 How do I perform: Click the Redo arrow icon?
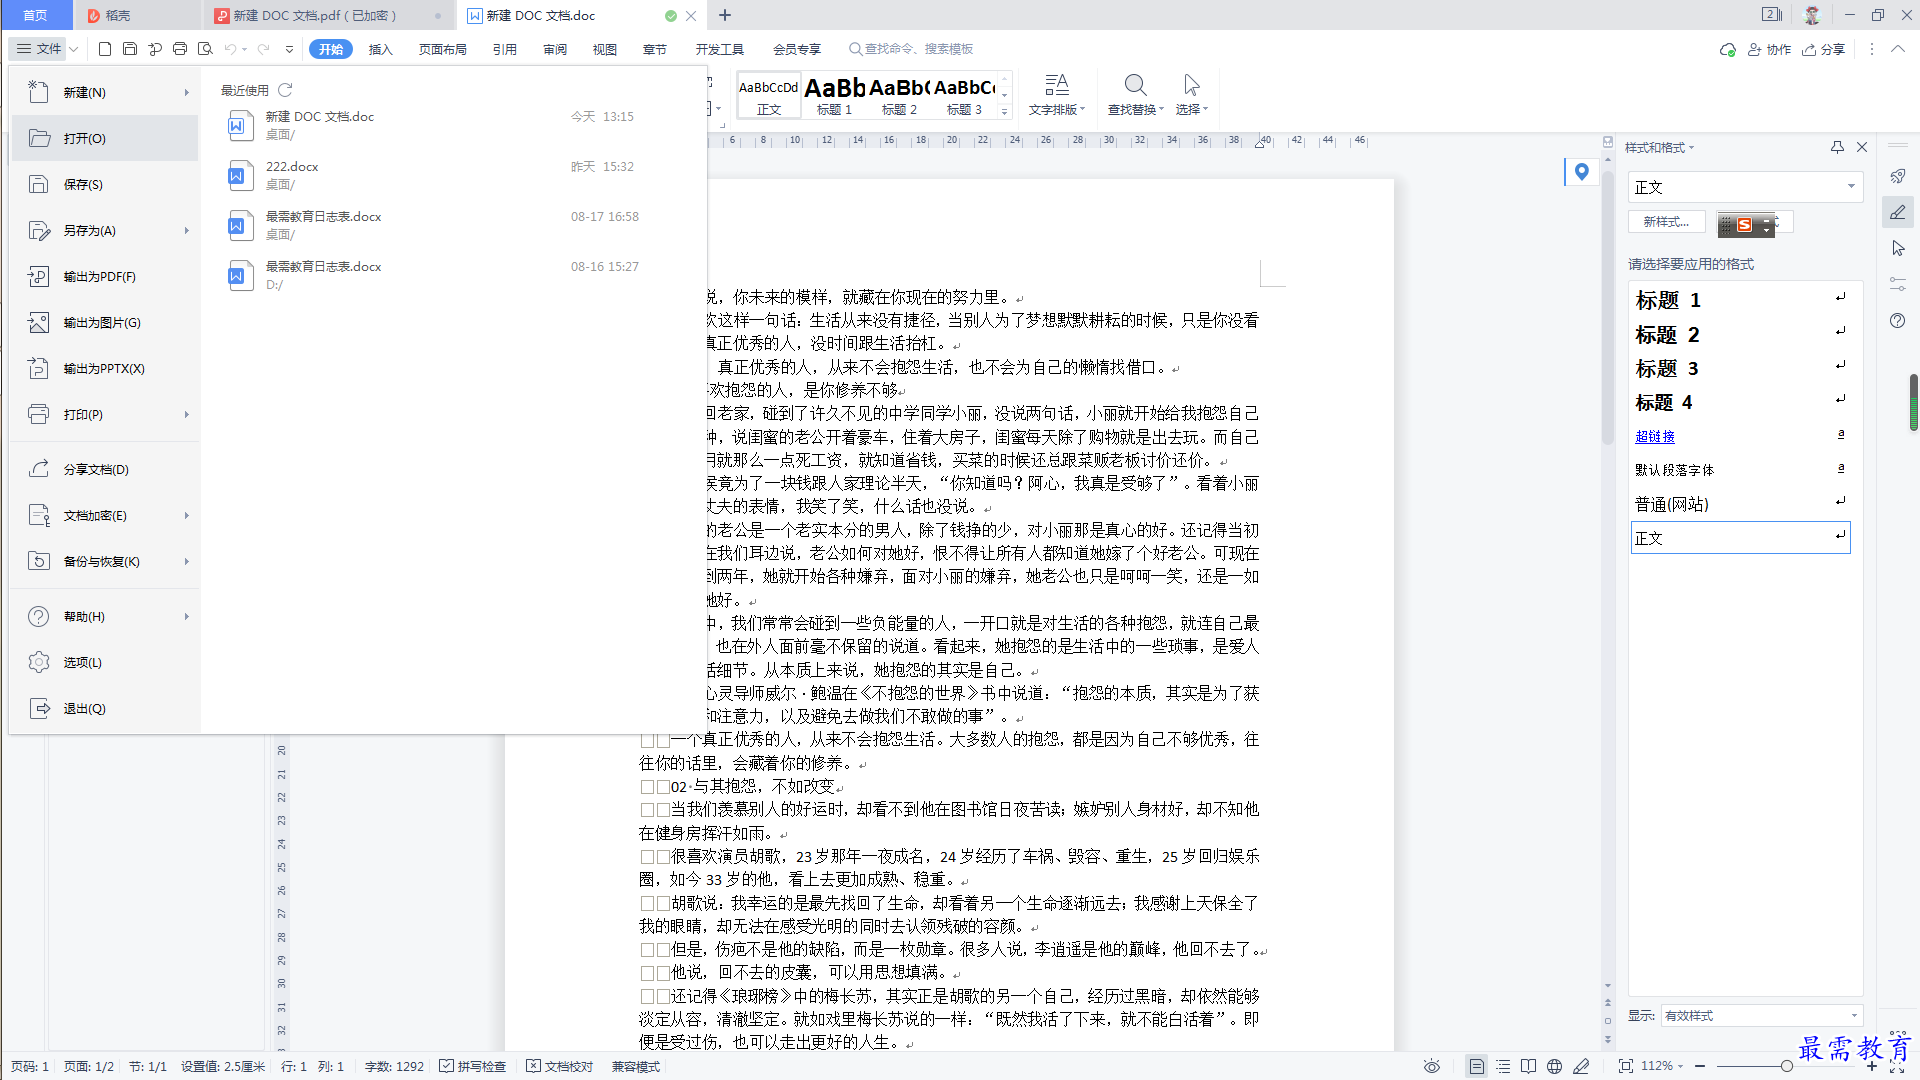click(x=264, y=48)
